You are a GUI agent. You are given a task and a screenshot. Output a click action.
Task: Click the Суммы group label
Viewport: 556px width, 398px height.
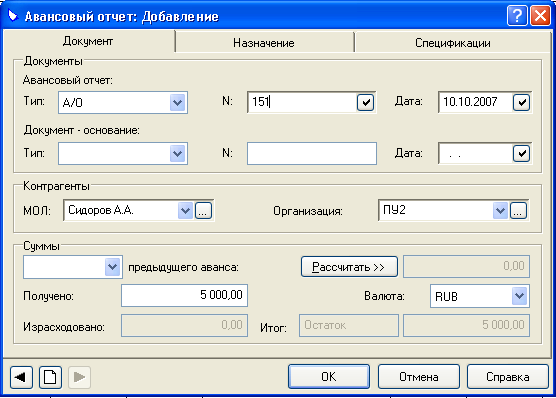(41, 246)
